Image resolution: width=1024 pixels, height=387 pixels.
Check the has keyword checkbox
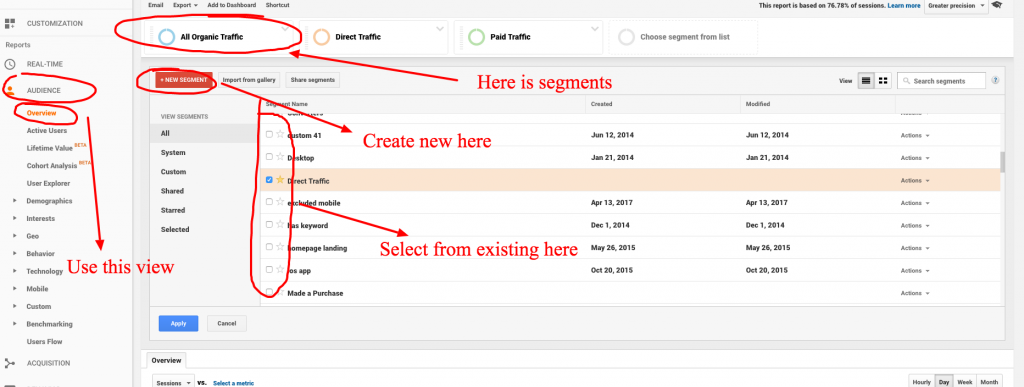point(269,224)
